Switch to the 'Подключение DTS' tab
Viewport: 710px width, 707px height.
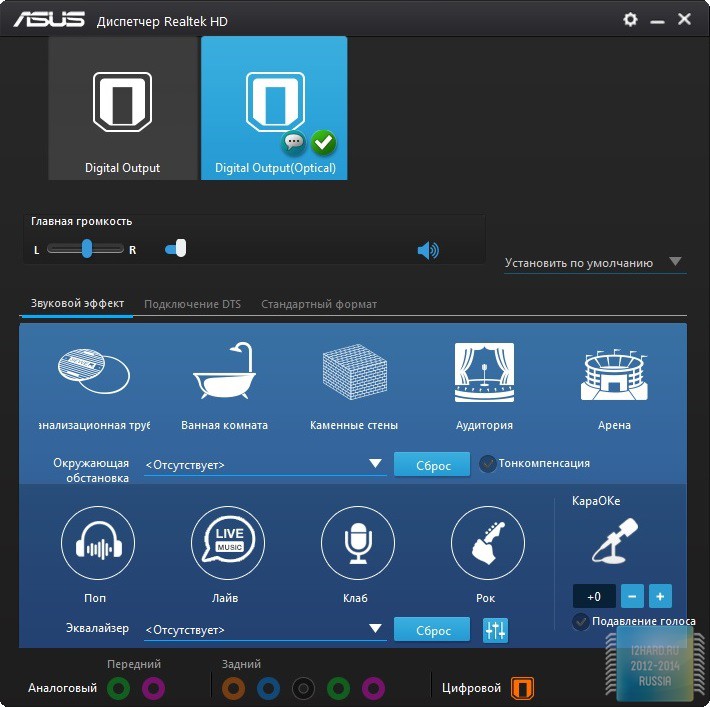tap(192, 304)
